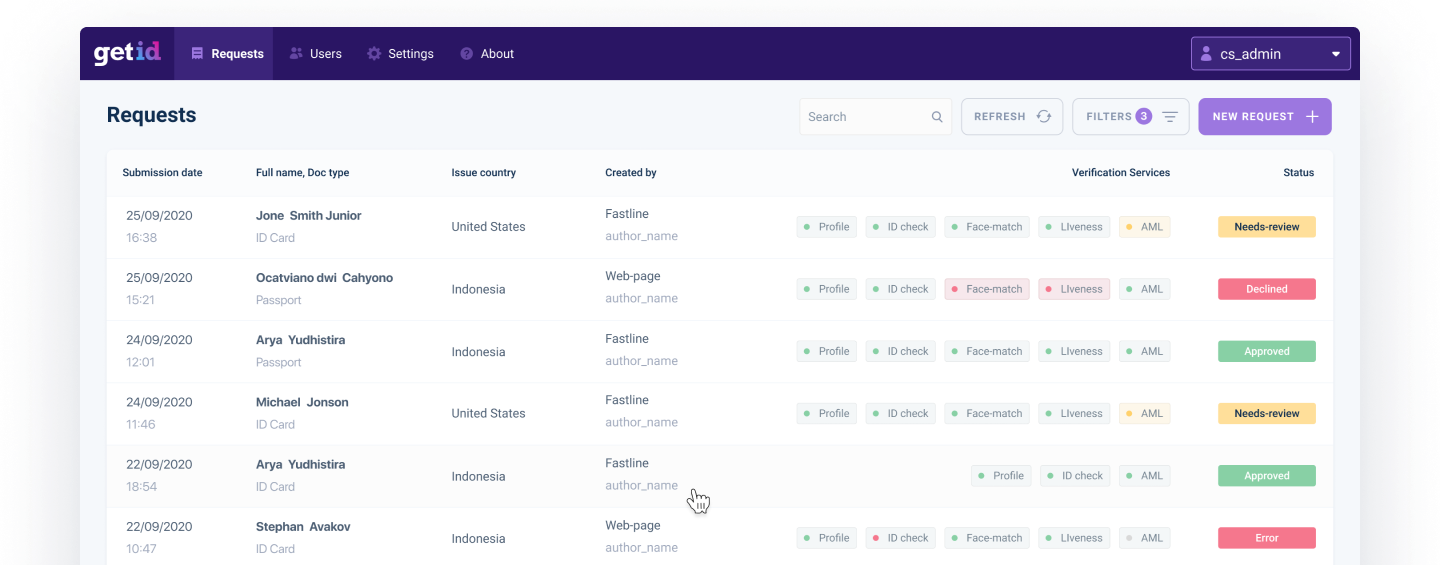Click Needs-review status for Michael Jonson
The width and height of the screenshot is (1440, 565).
[x=1266, y=413]
